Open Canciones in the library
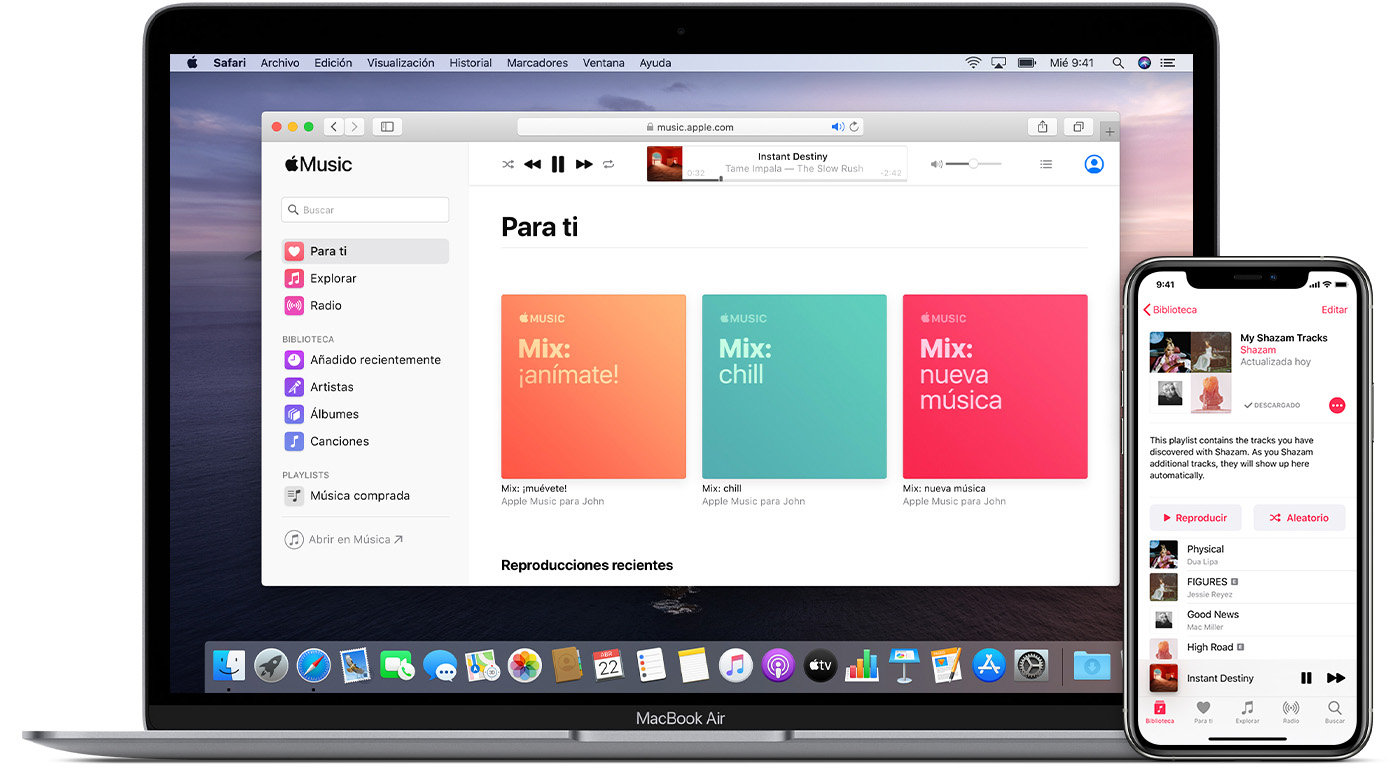The width and height of the screenshot is (1400, 768). 365,440
